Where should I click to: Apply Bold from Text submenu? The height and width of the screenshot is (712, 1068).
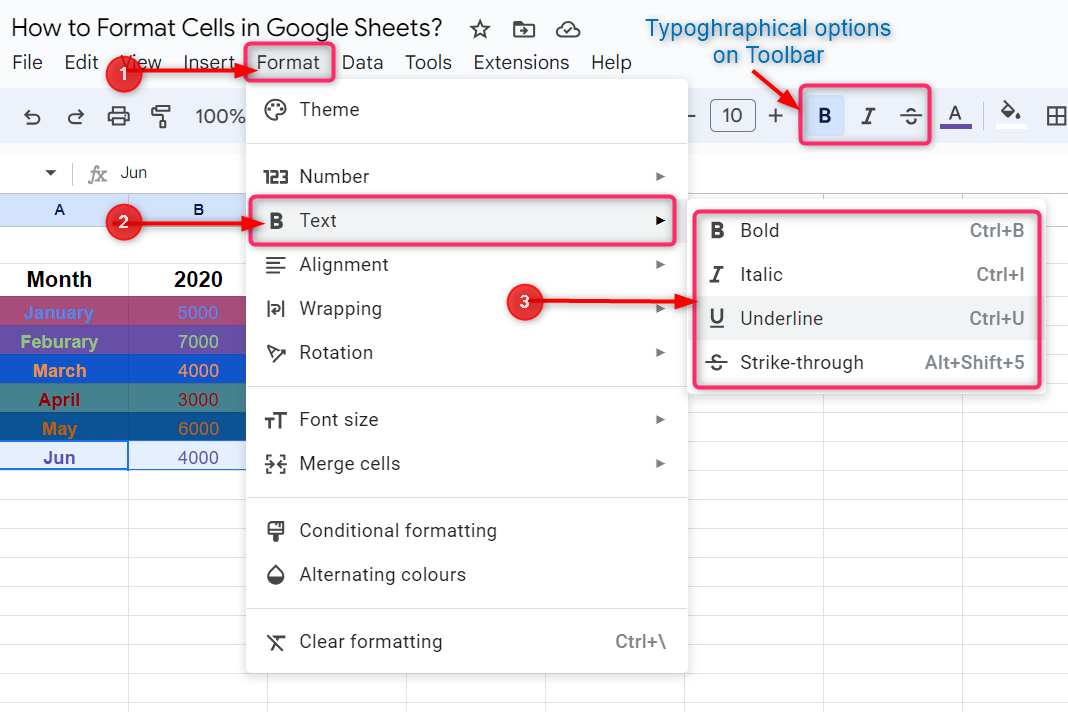coord(866,231)
